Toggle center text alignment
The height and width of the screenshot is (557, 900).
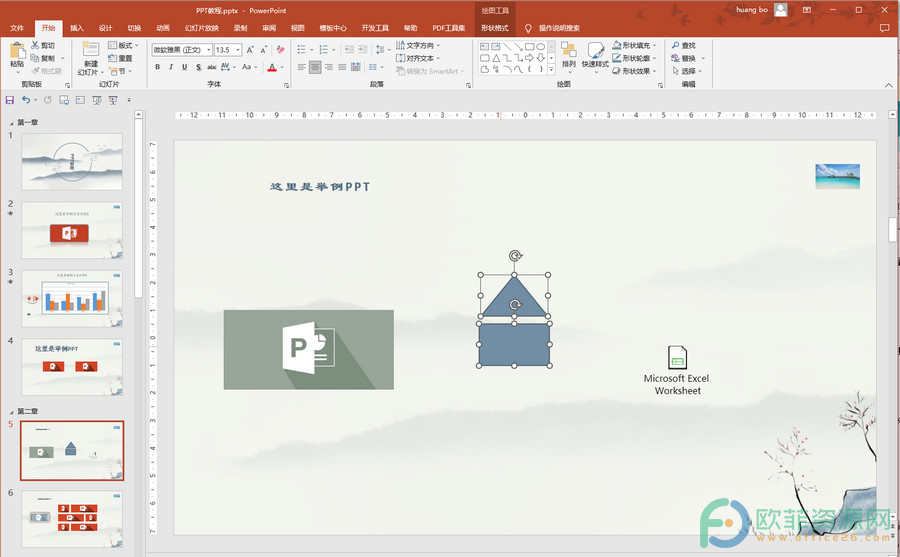coord(315,67)
